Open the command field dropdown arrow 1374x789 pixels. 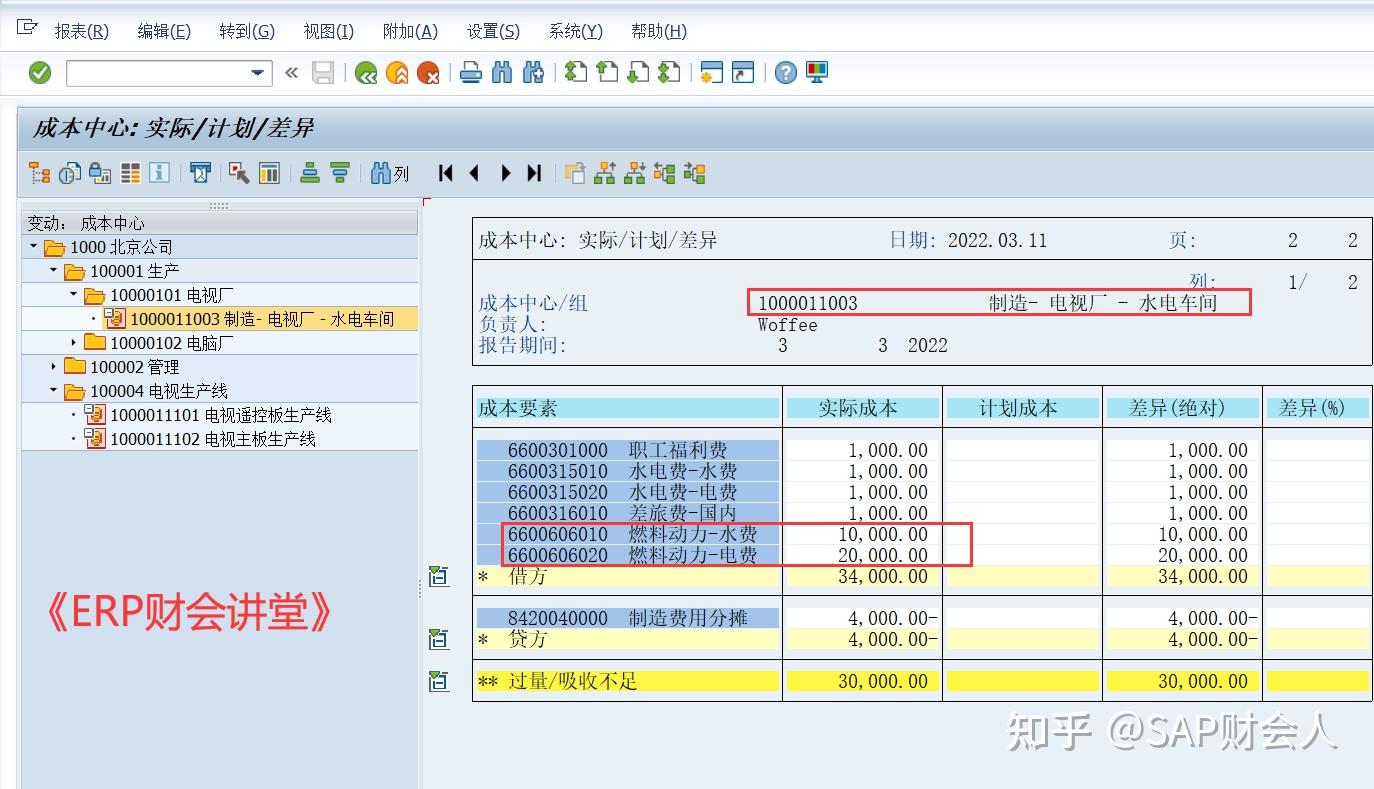click(x=257, y=73)
